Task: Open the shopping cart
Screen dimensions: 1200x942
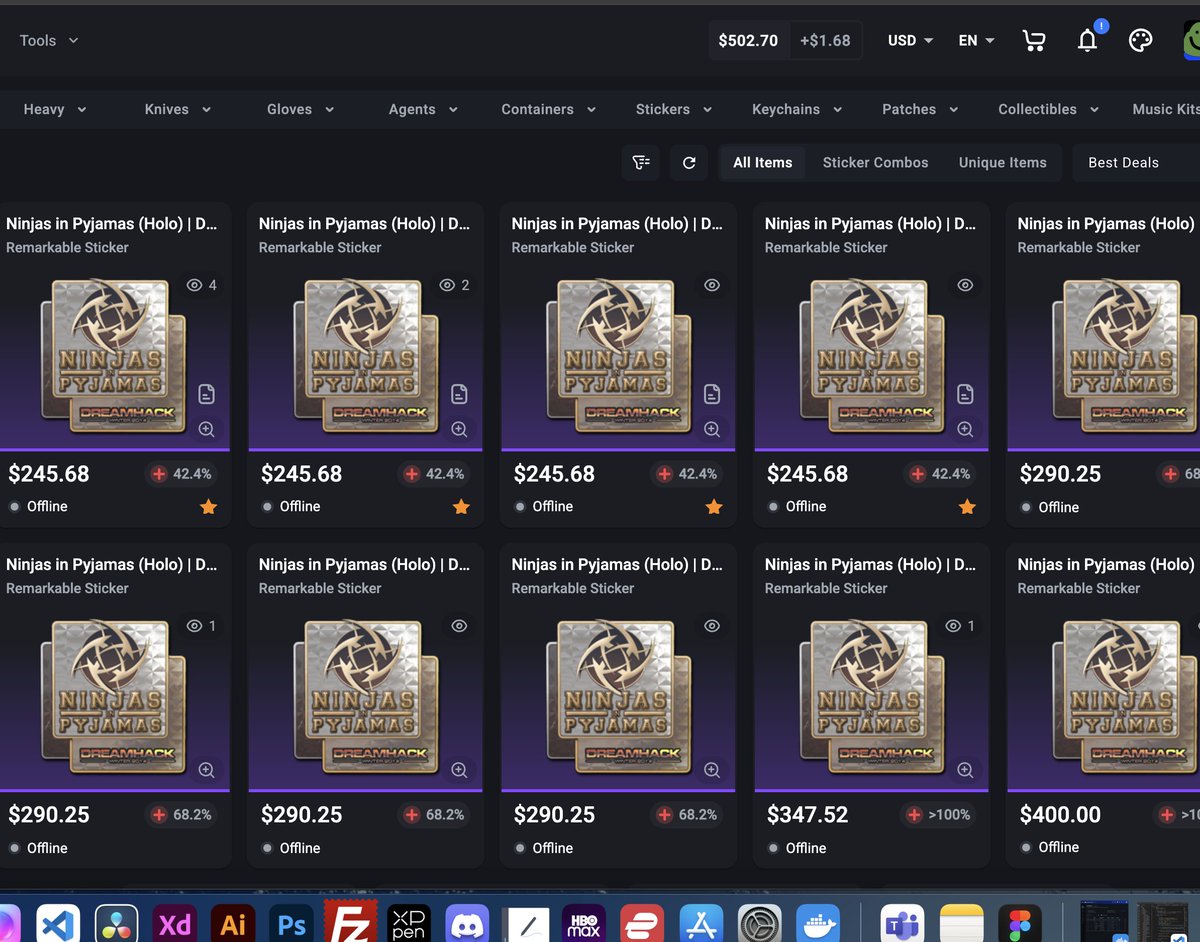Action: [x=1034, y=40]
